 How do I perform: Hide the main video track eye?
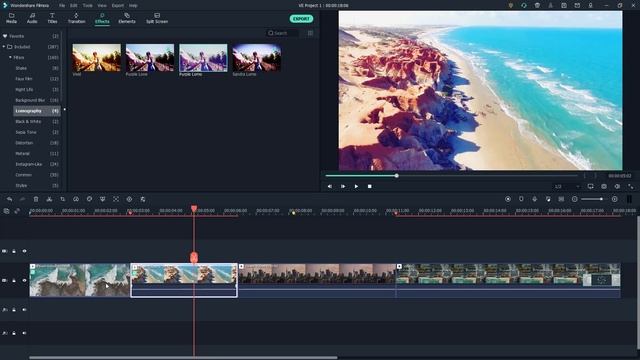click(x=24, y=281)
